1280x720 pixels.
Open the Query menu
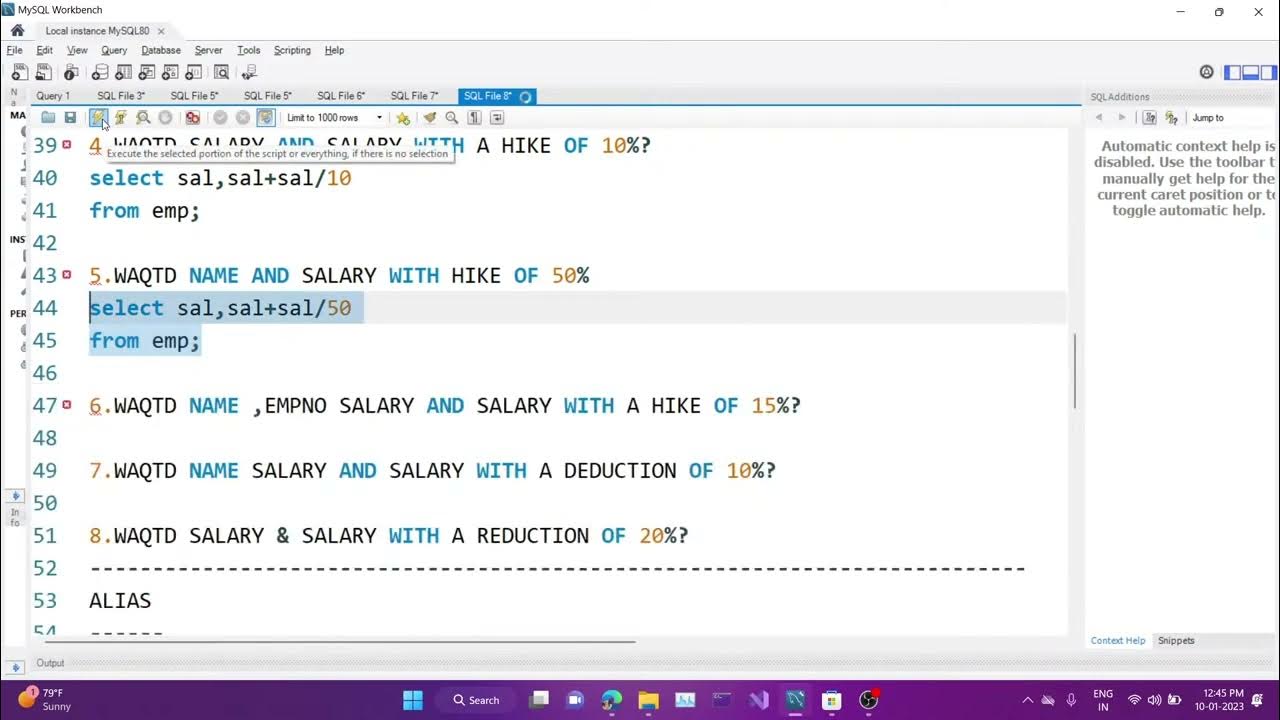tap(114, 50)
